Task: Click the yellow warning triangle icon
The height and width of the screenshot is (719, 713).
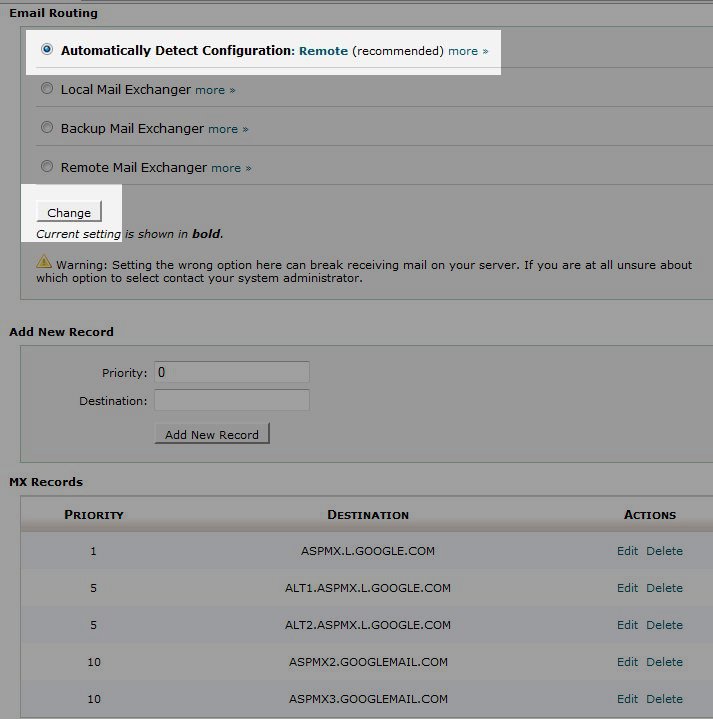Action: coord(44,263)
